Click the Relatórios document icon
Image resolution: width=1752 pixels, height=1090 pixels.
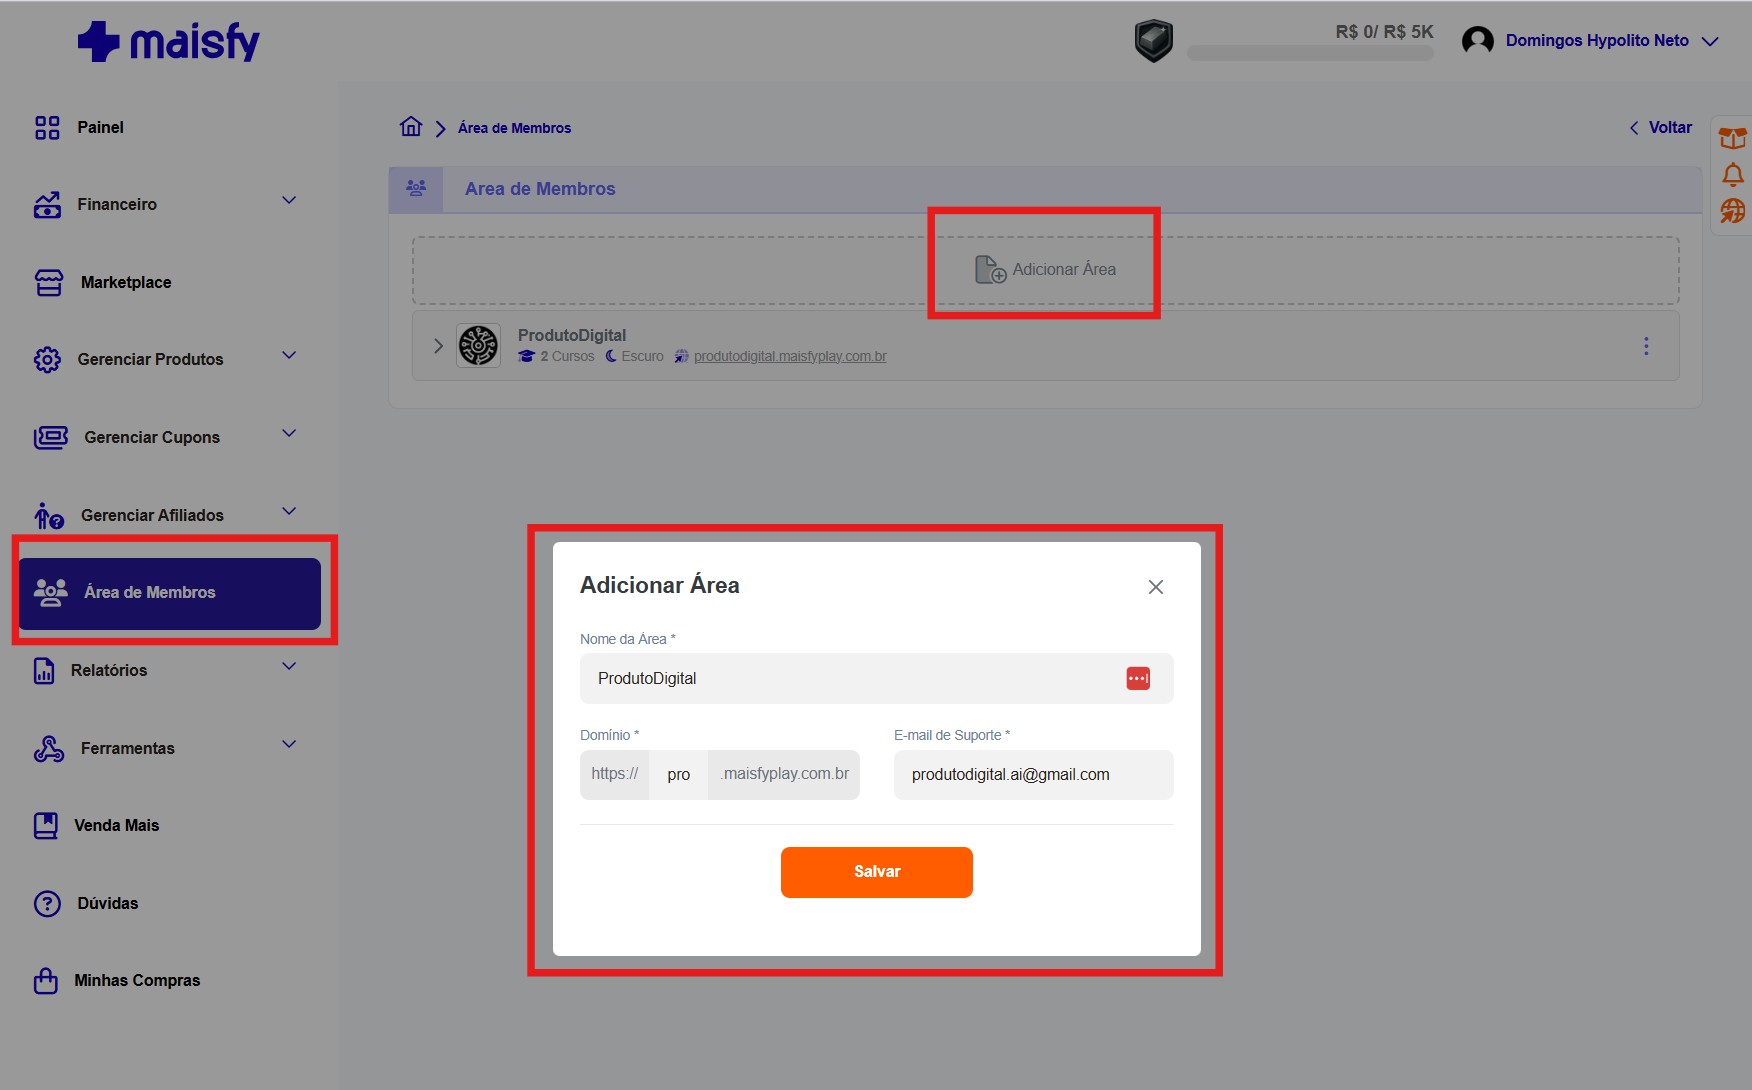[44, 670]
